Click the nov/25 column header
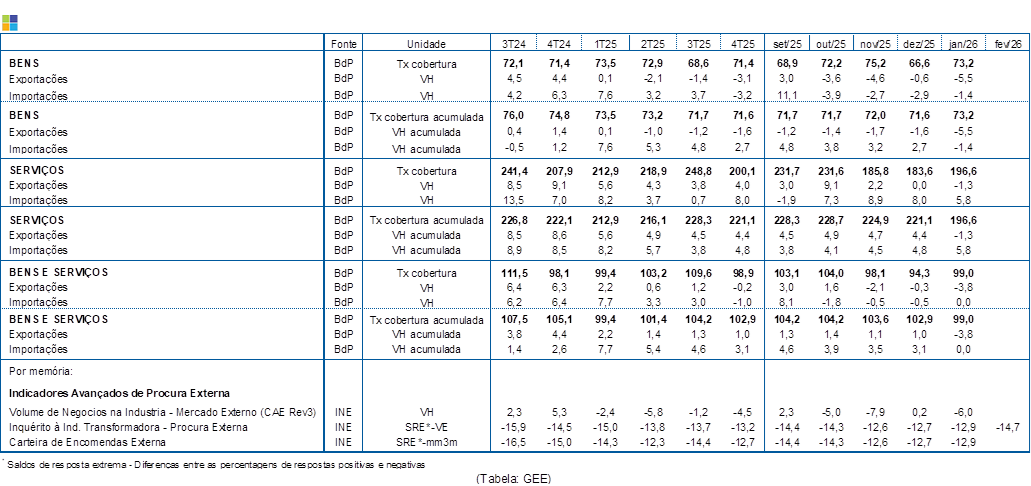Viewport: 1031px width, 486px height. [x=875, y=44]
